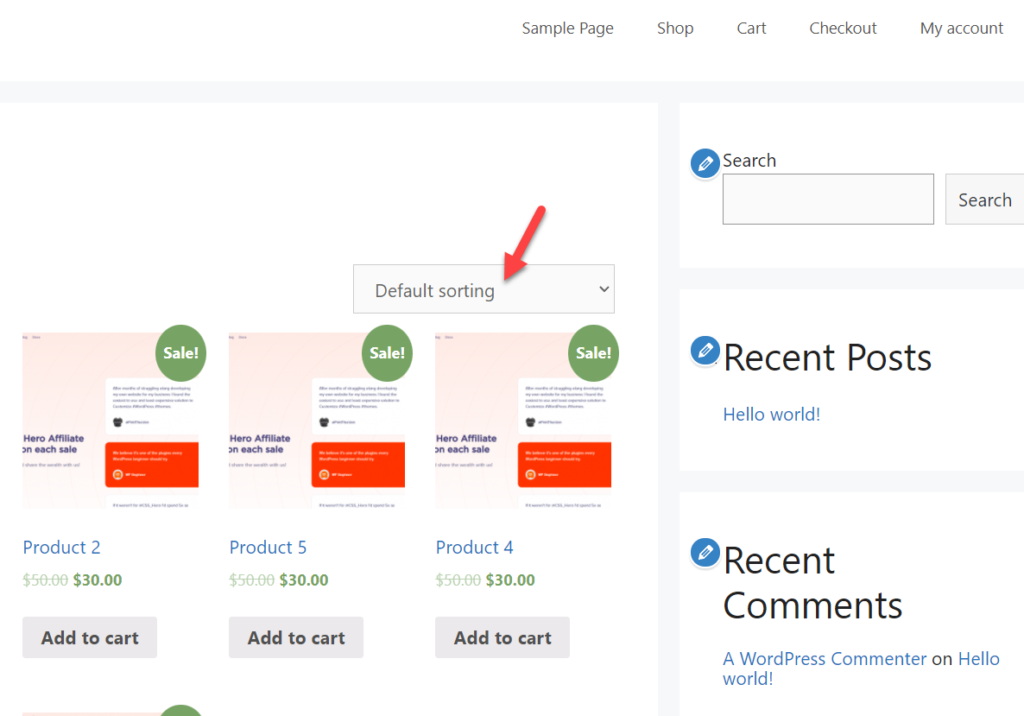Add Product 5 to cart
The width and height of the screenshot is (1024, 716).
click(x=296, y=638)
